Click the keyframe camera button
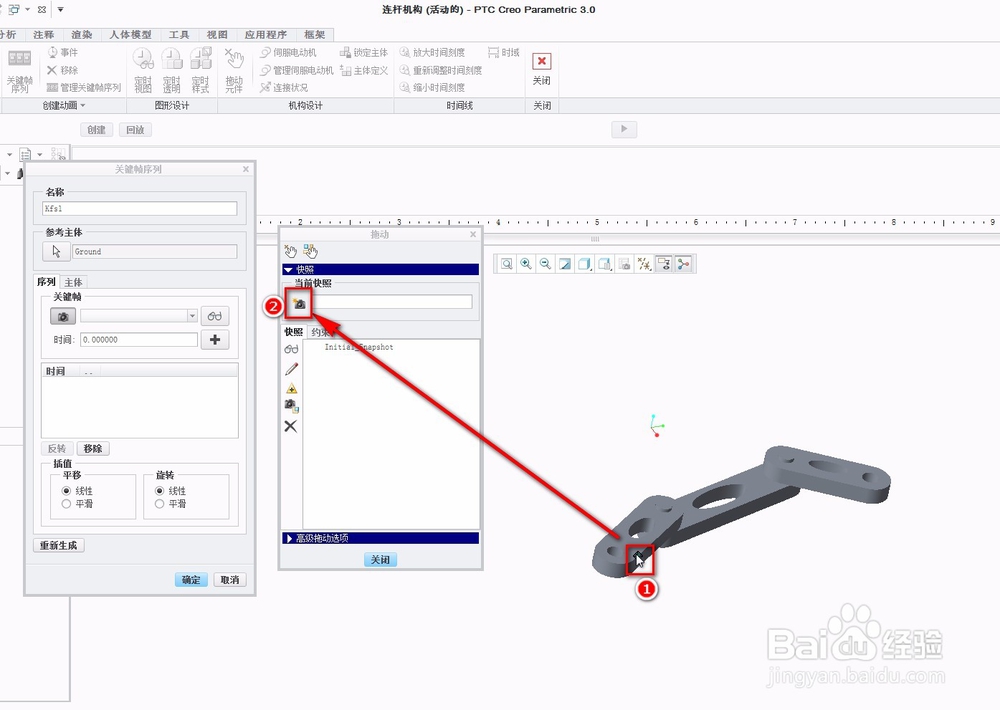 62,316
